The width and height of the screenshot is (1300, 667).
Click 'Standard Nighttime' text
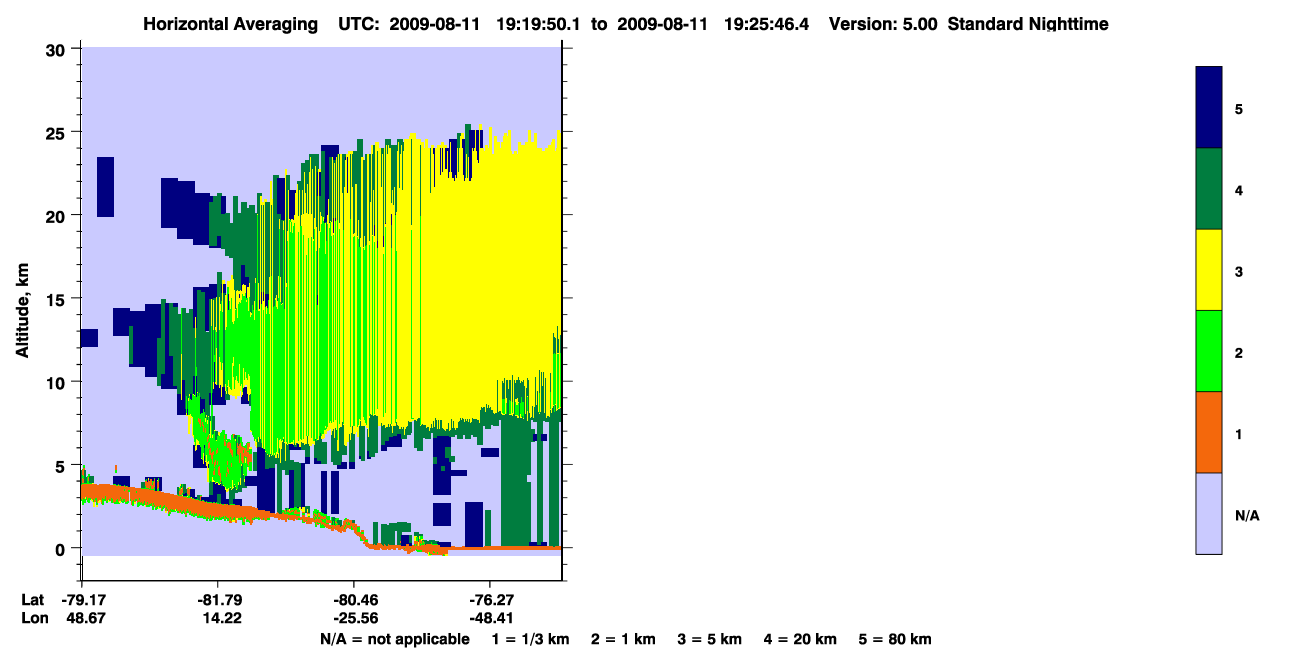tap(1027, 24)
